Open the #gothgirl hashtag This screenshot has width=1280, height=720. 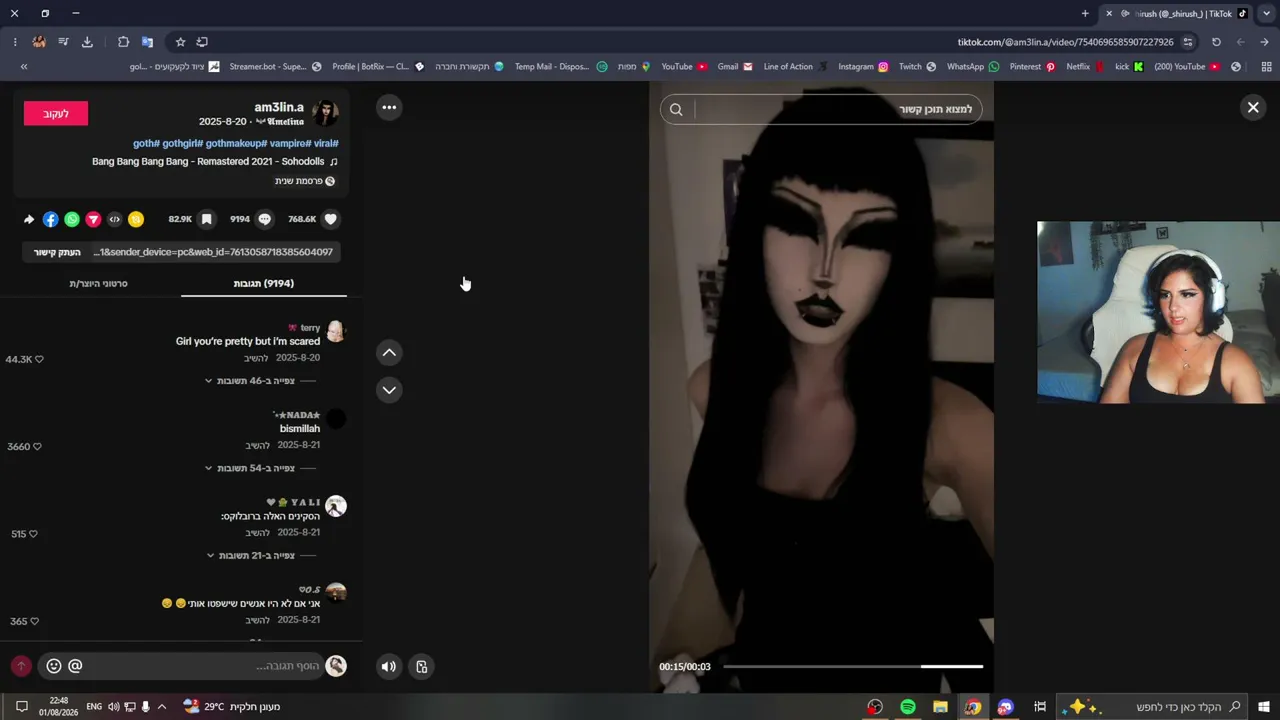[183, 143]
